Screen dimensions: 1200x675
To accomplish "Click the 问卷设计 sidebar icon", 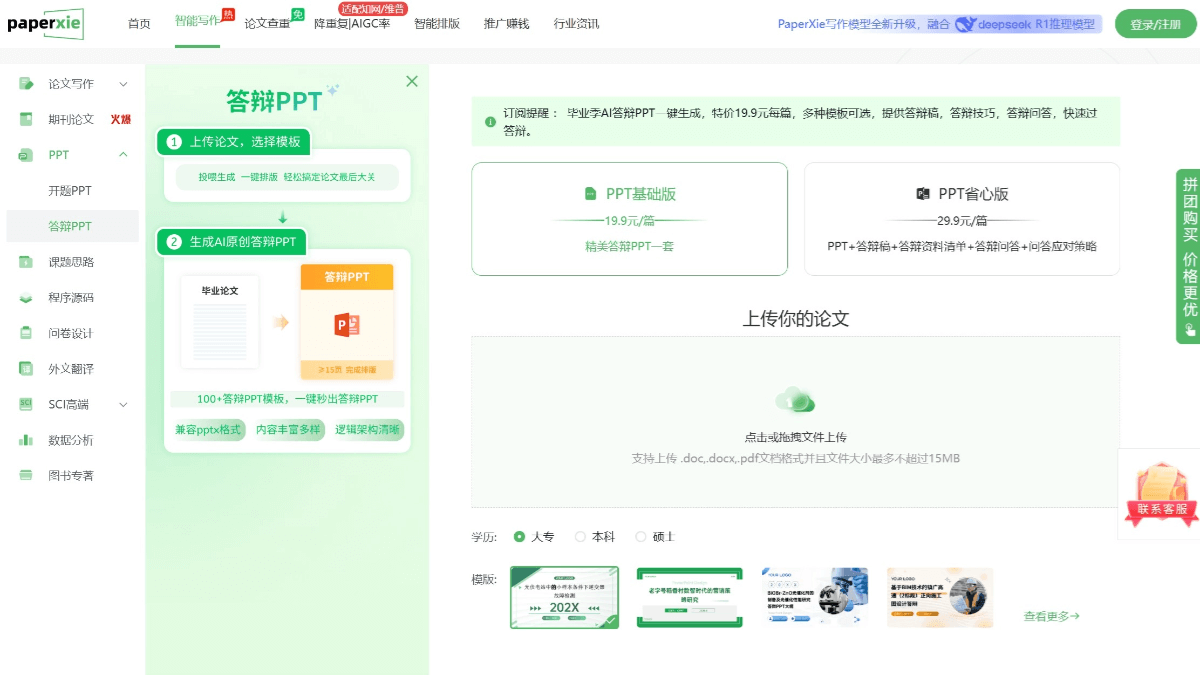I will click(27, 333).
